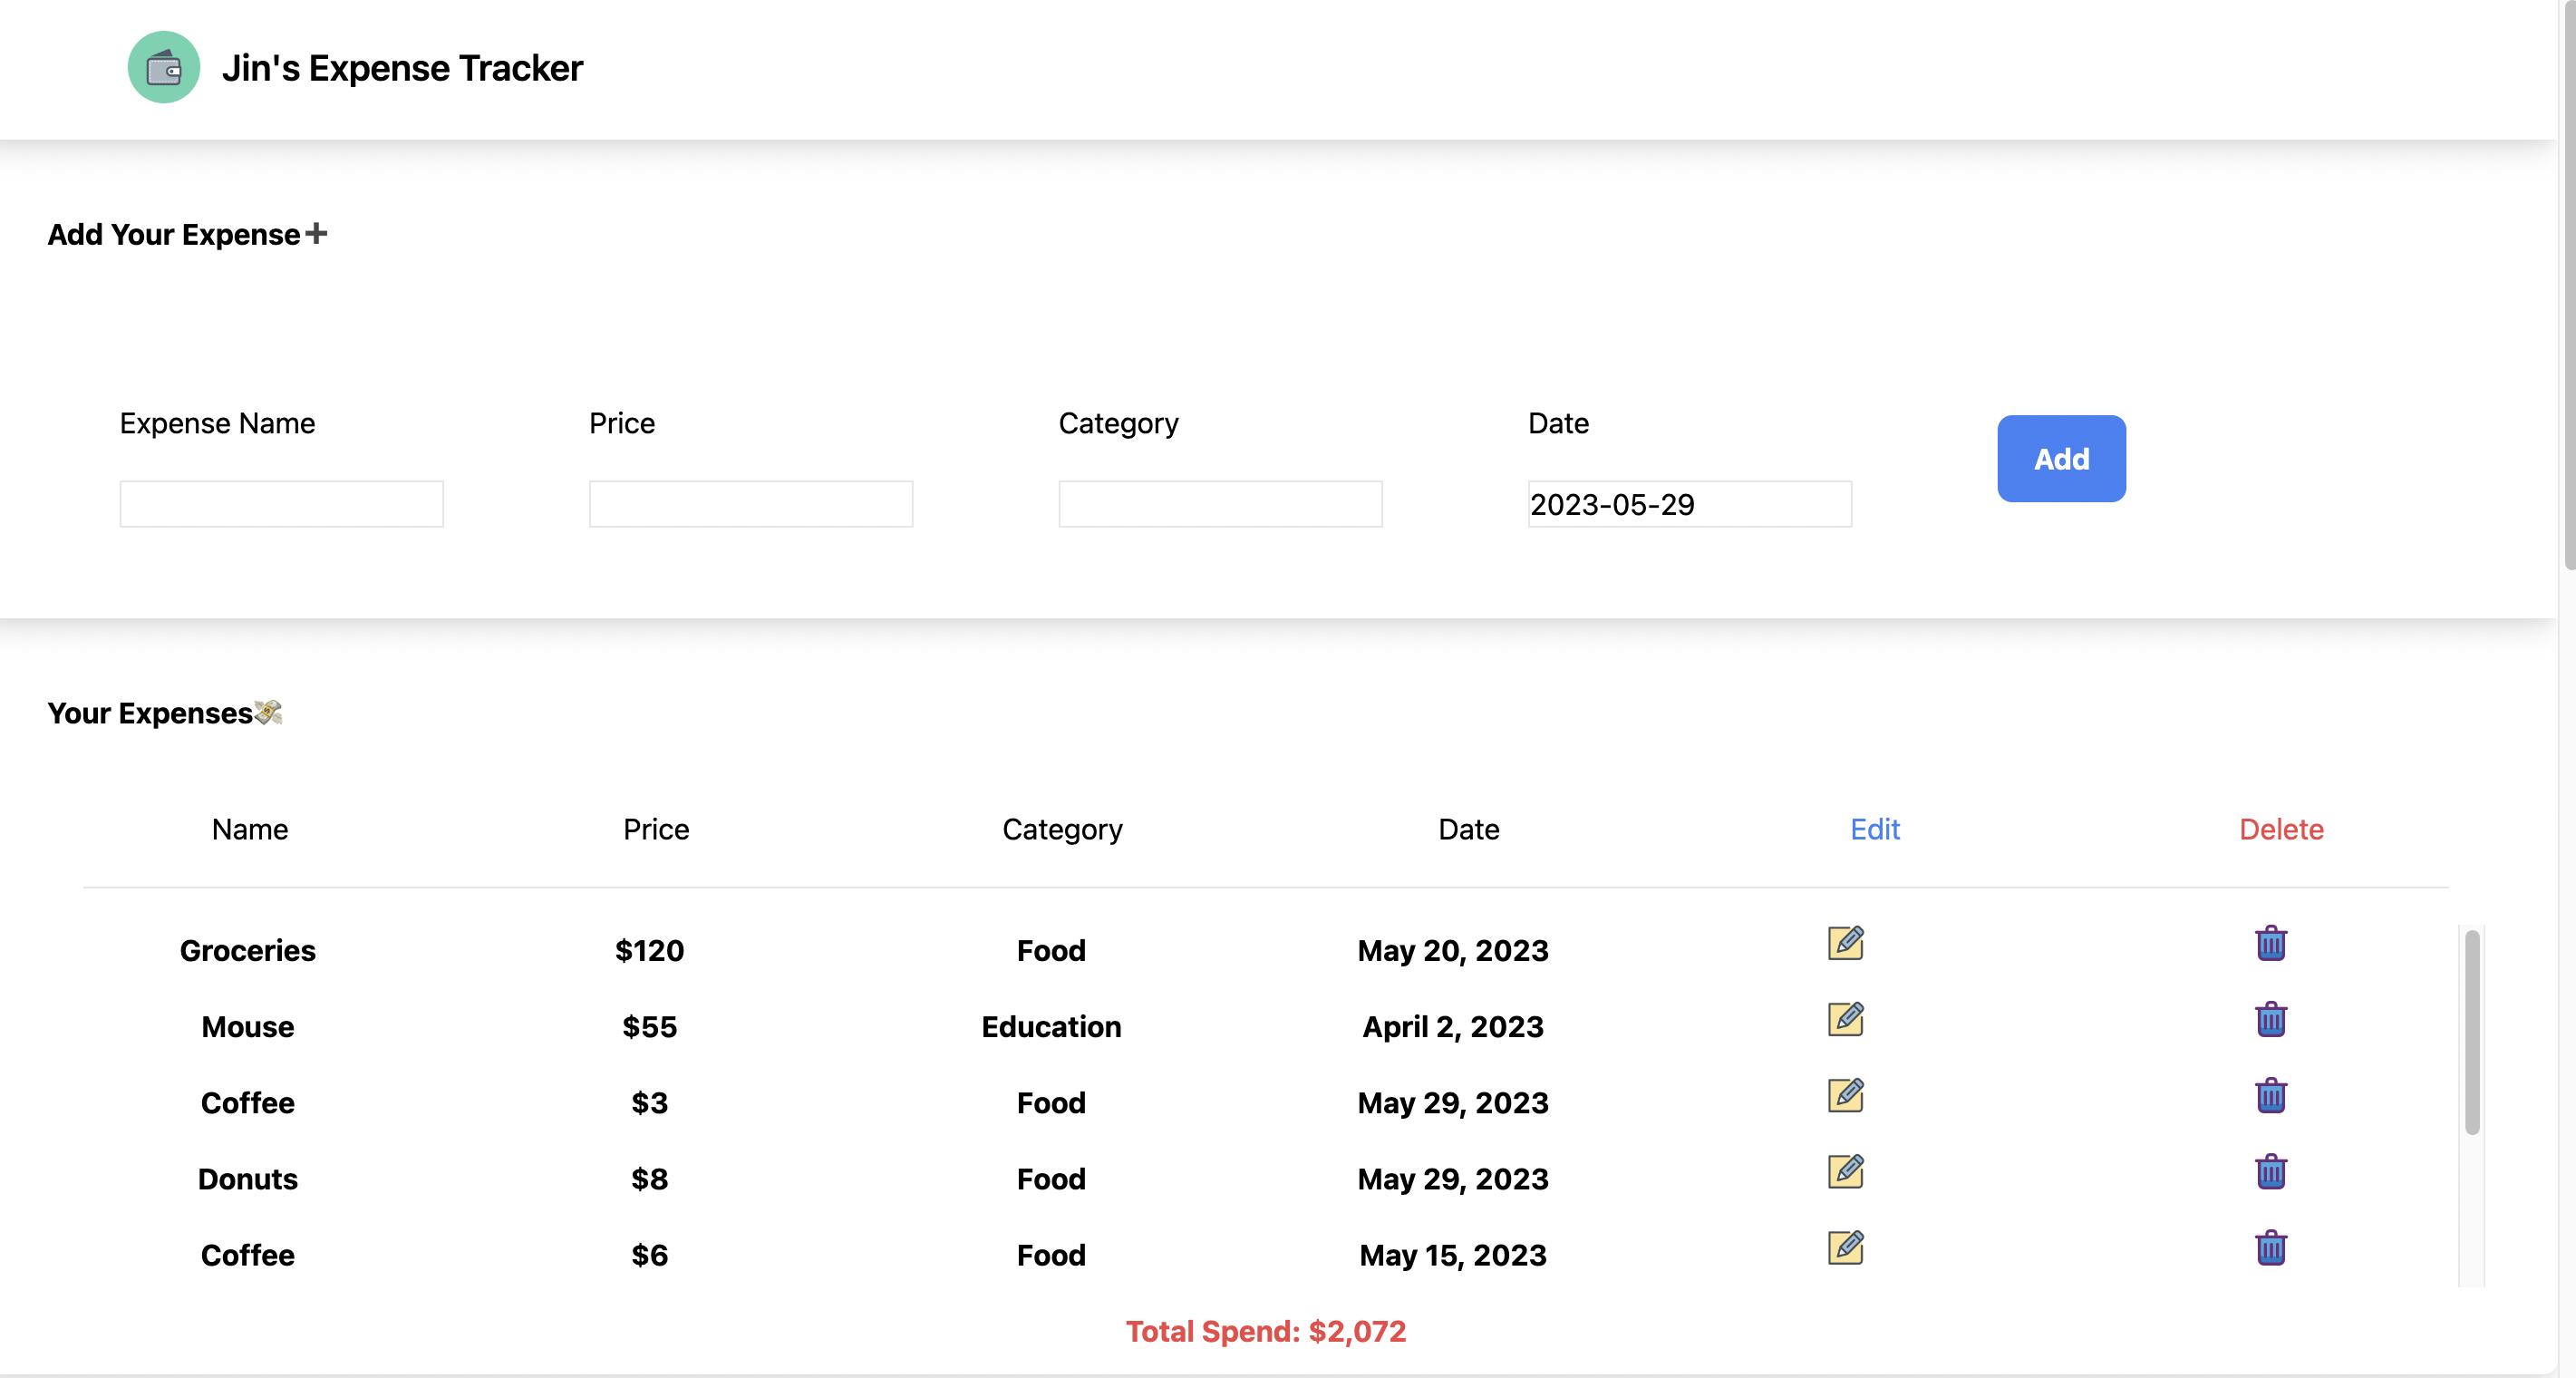Expand the Add Your Expense section
Image resolution: width=2576 pixels, height=1378 pixels.
pos(317,234)
